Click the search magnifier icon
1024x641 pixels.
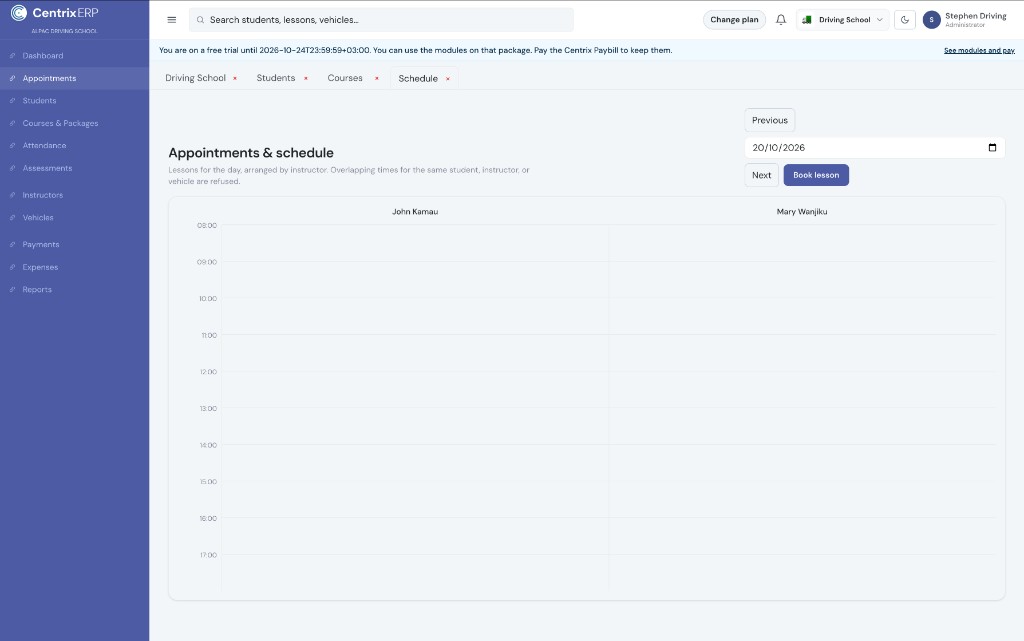click(200, 20)
